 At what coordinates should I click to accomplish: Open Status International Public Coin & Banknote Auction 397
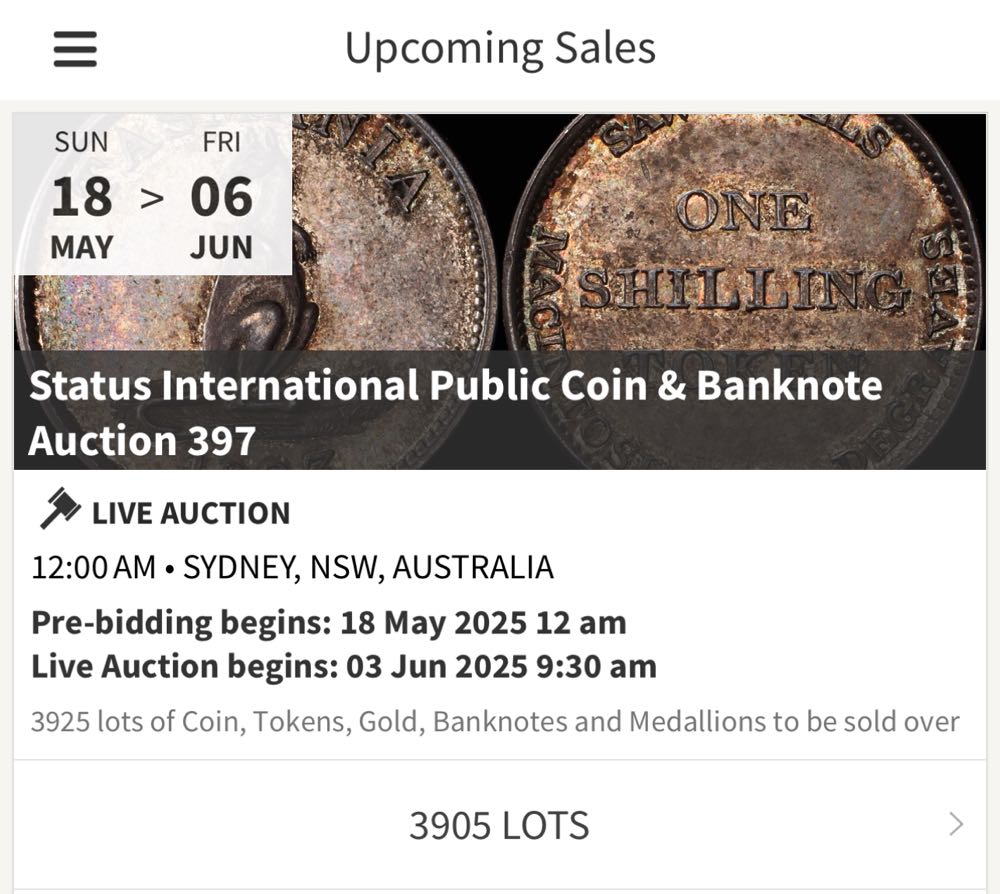(x=455, y=412)
